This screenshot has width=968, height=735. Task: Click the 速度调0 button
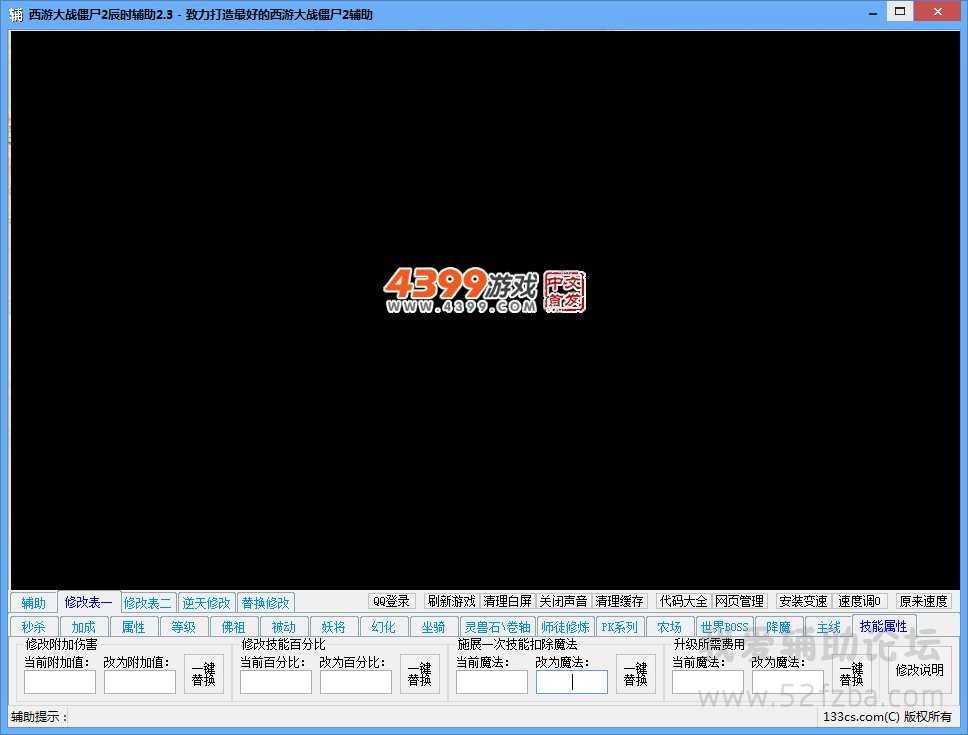coord(859,601)
